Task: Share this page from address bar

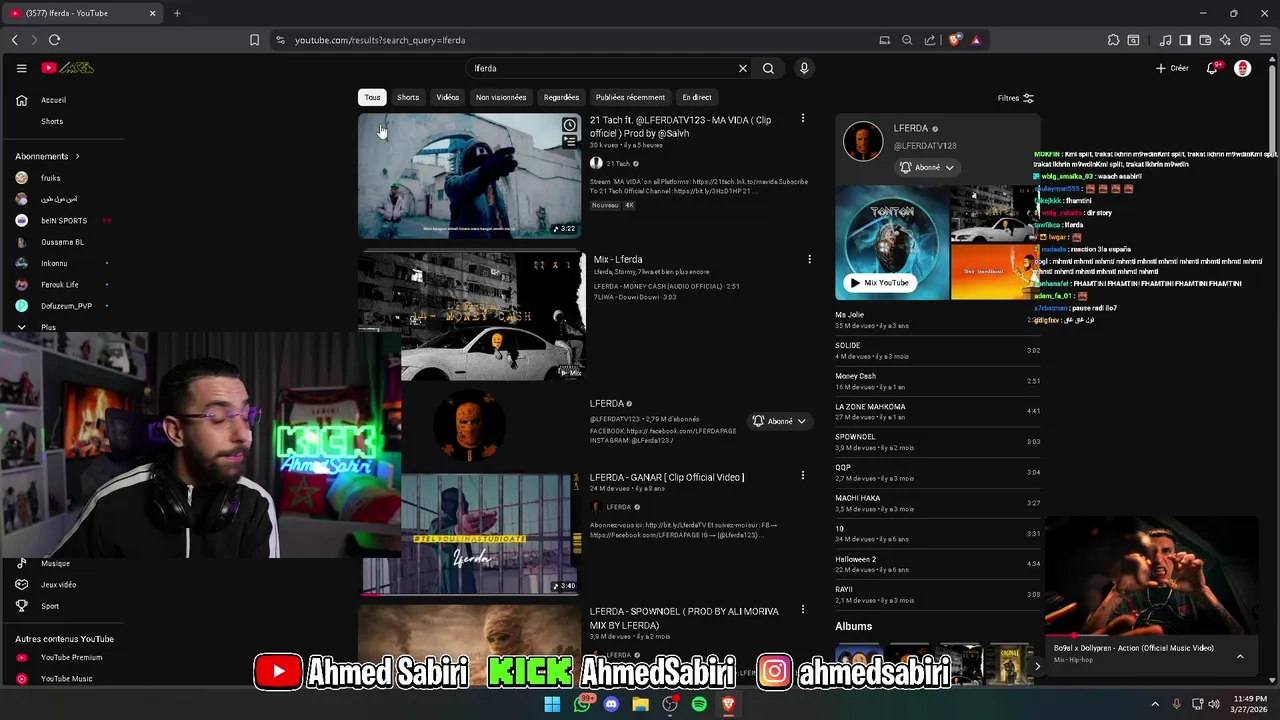Action: (x=930, y=40)
